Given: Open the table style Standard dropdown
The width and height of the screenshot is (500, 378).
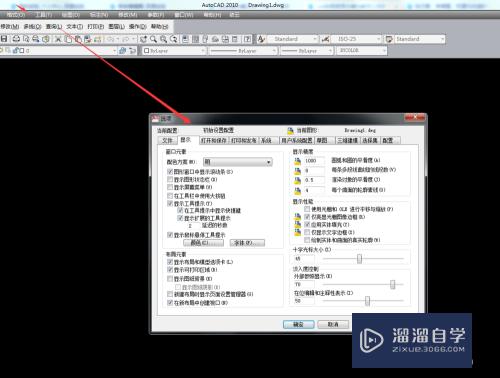Looking at the screenshot, I should [420, 39].
